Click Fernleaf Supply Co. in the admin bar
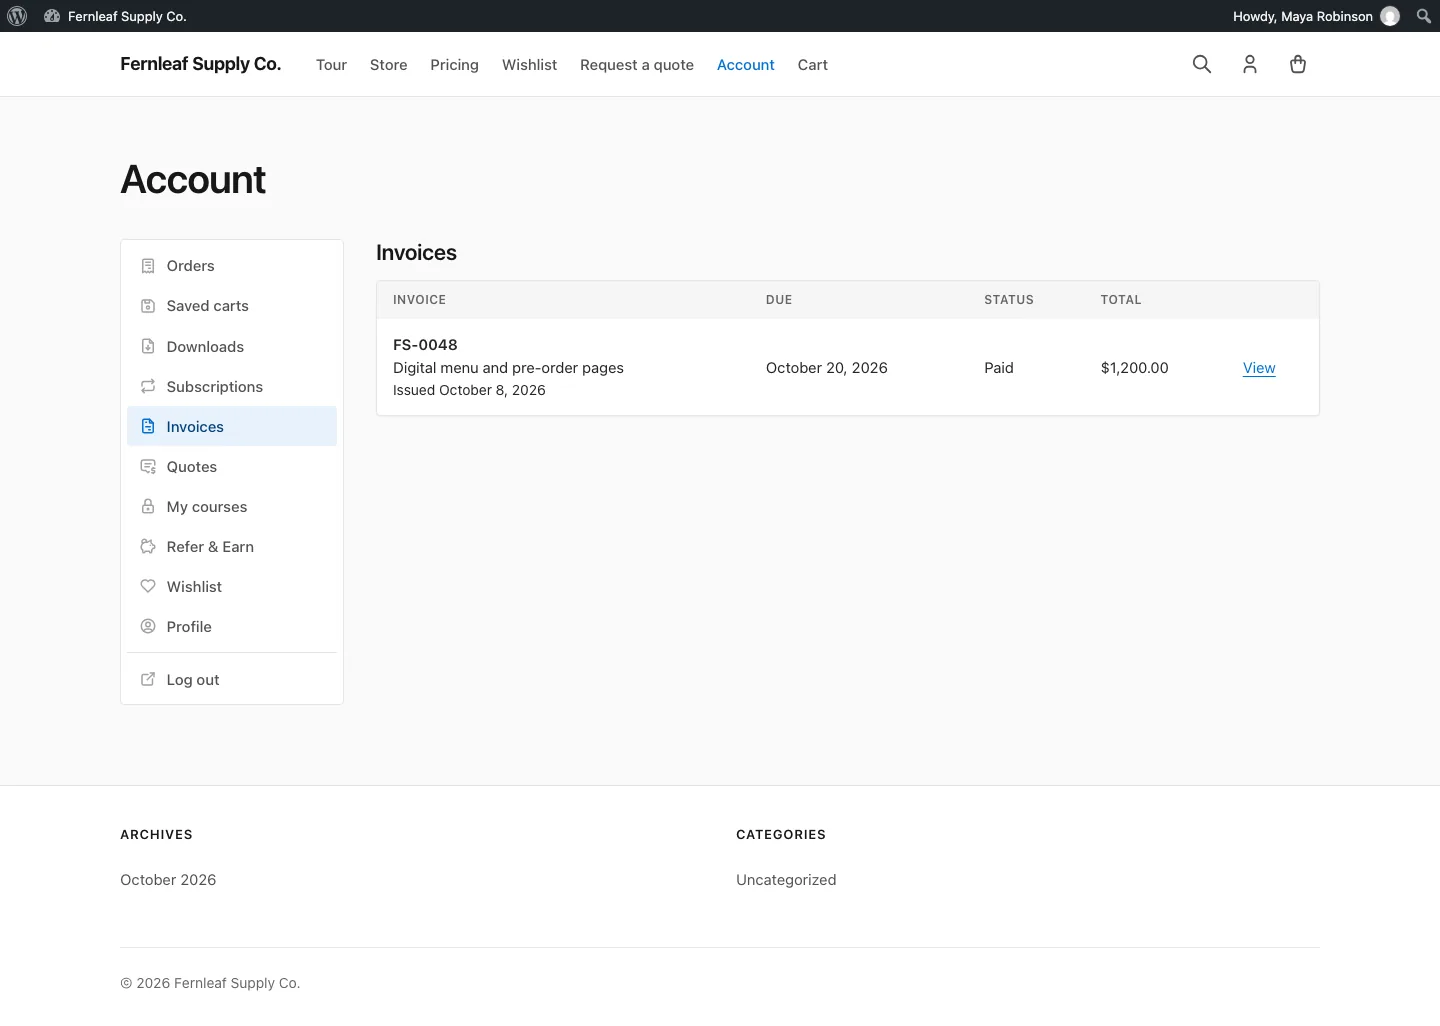This screenshot has width=1440, height=1026. point(127,16)
